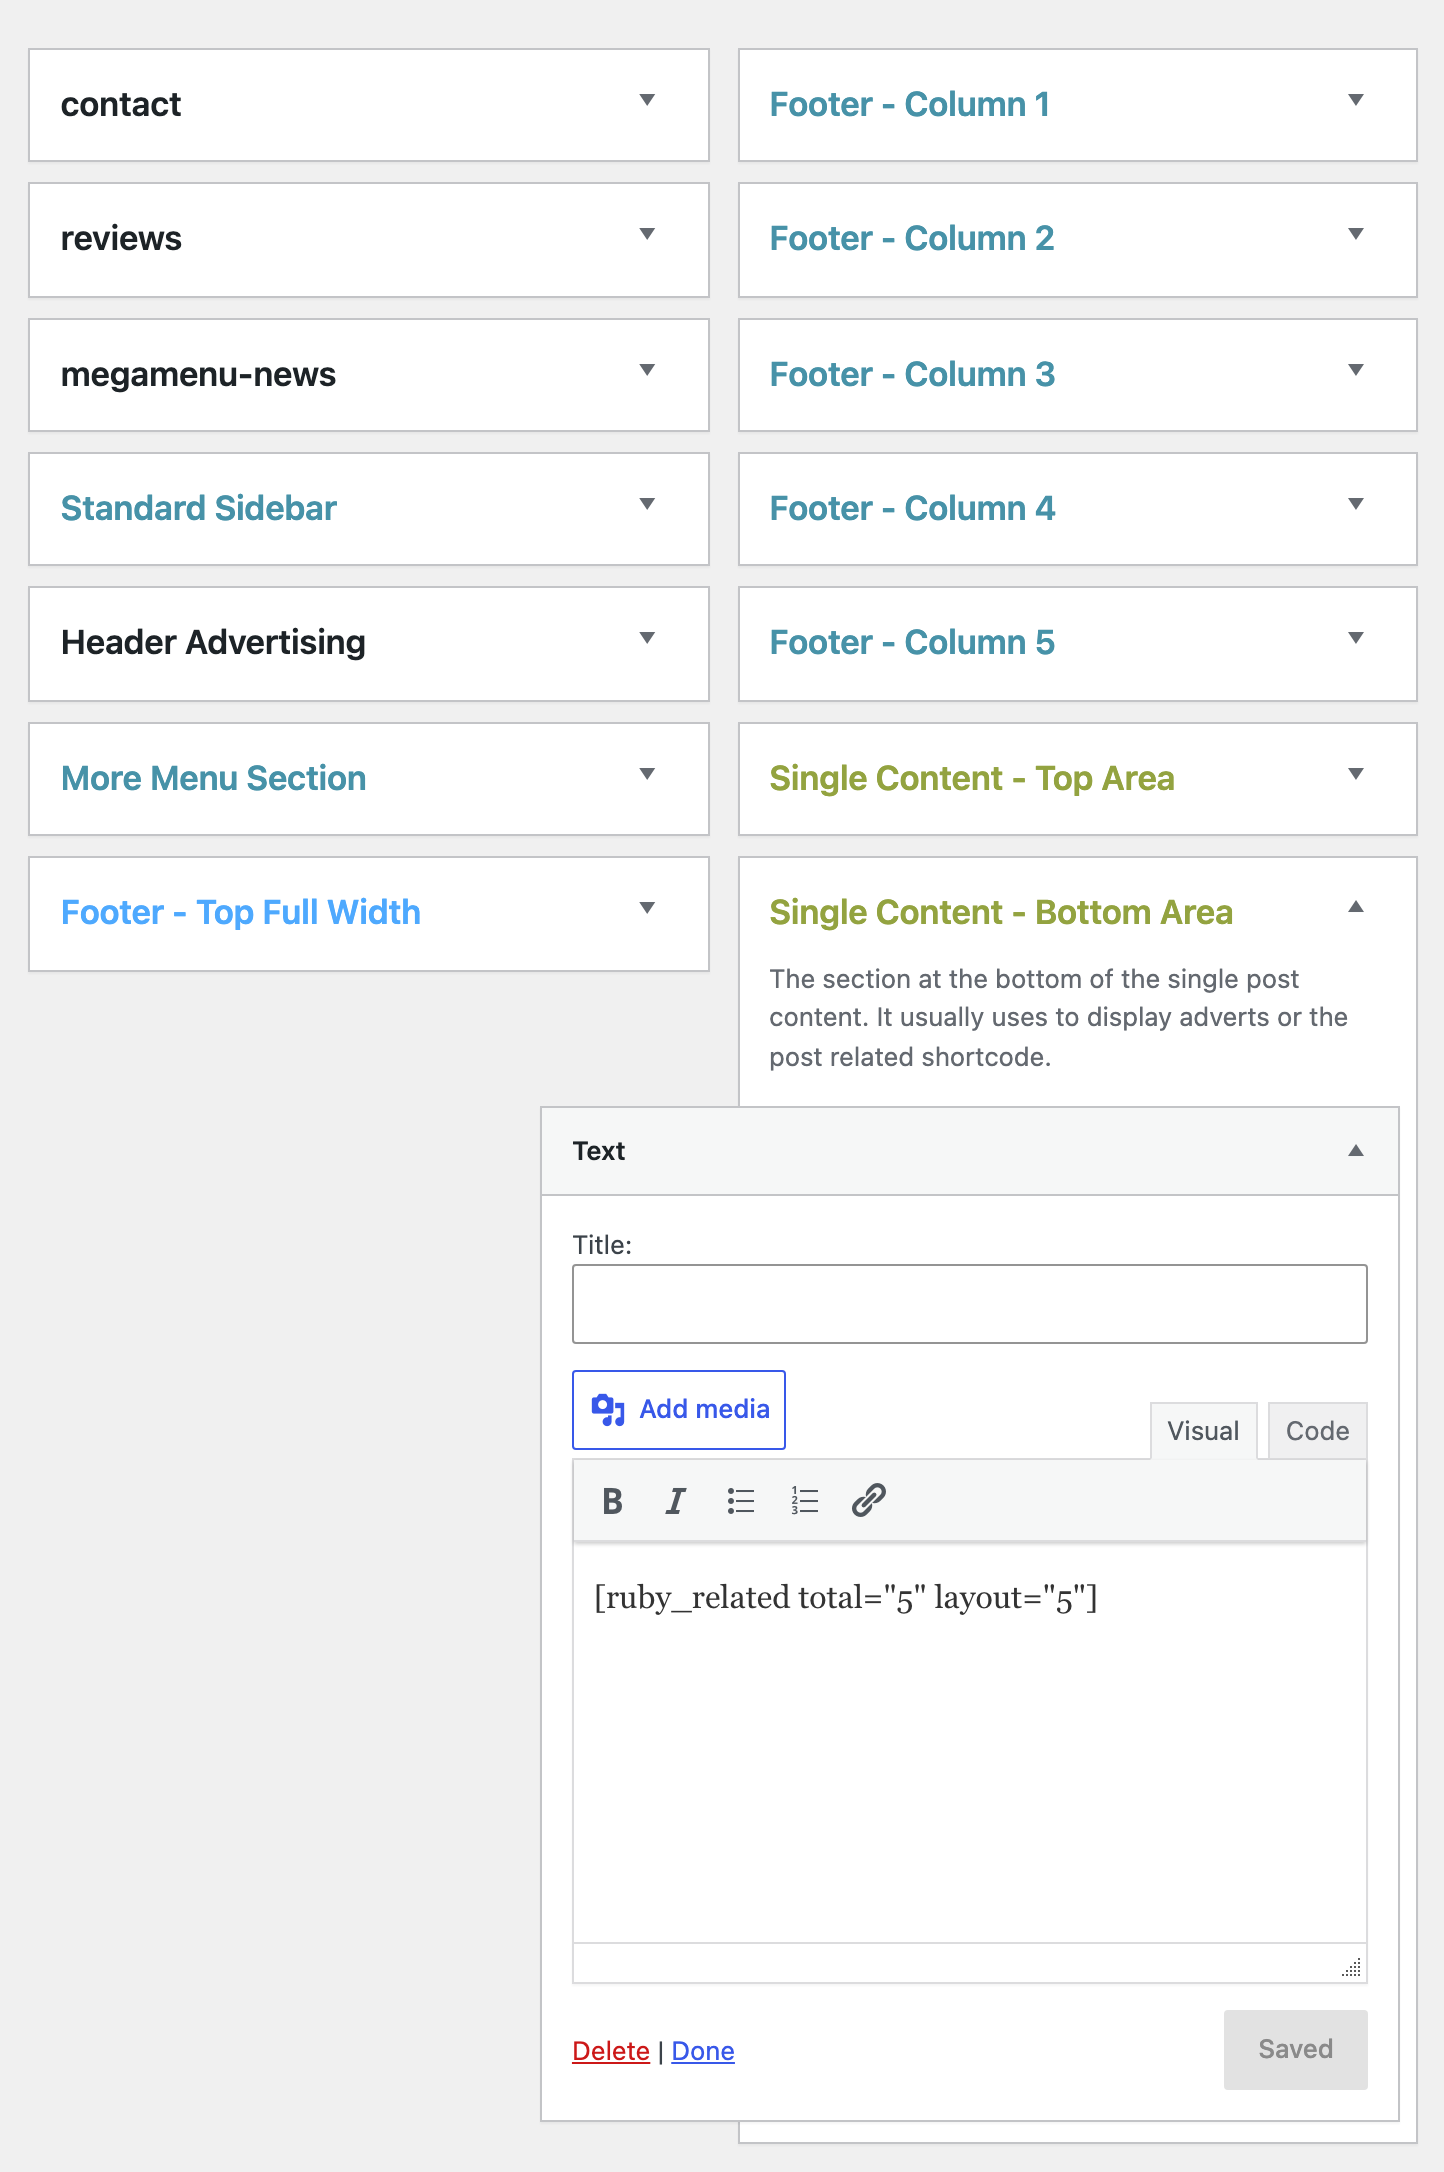Click the More Menu Section title
Screen dimensions: 1444x2172
coord(213,779)
